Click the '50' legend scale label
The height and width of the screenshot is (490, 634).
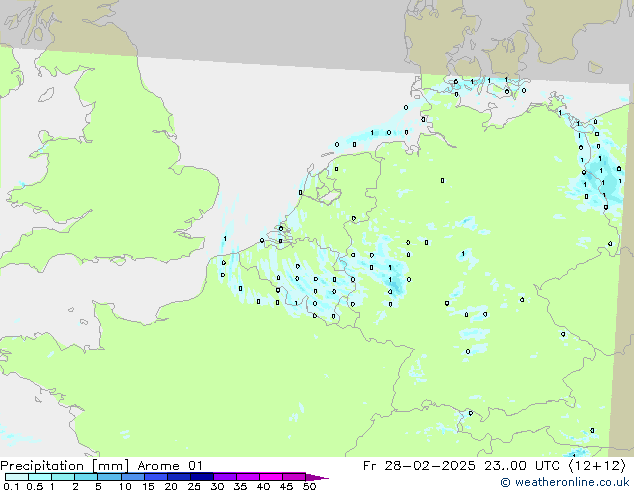pyautogui.click(x=309, y=486)
